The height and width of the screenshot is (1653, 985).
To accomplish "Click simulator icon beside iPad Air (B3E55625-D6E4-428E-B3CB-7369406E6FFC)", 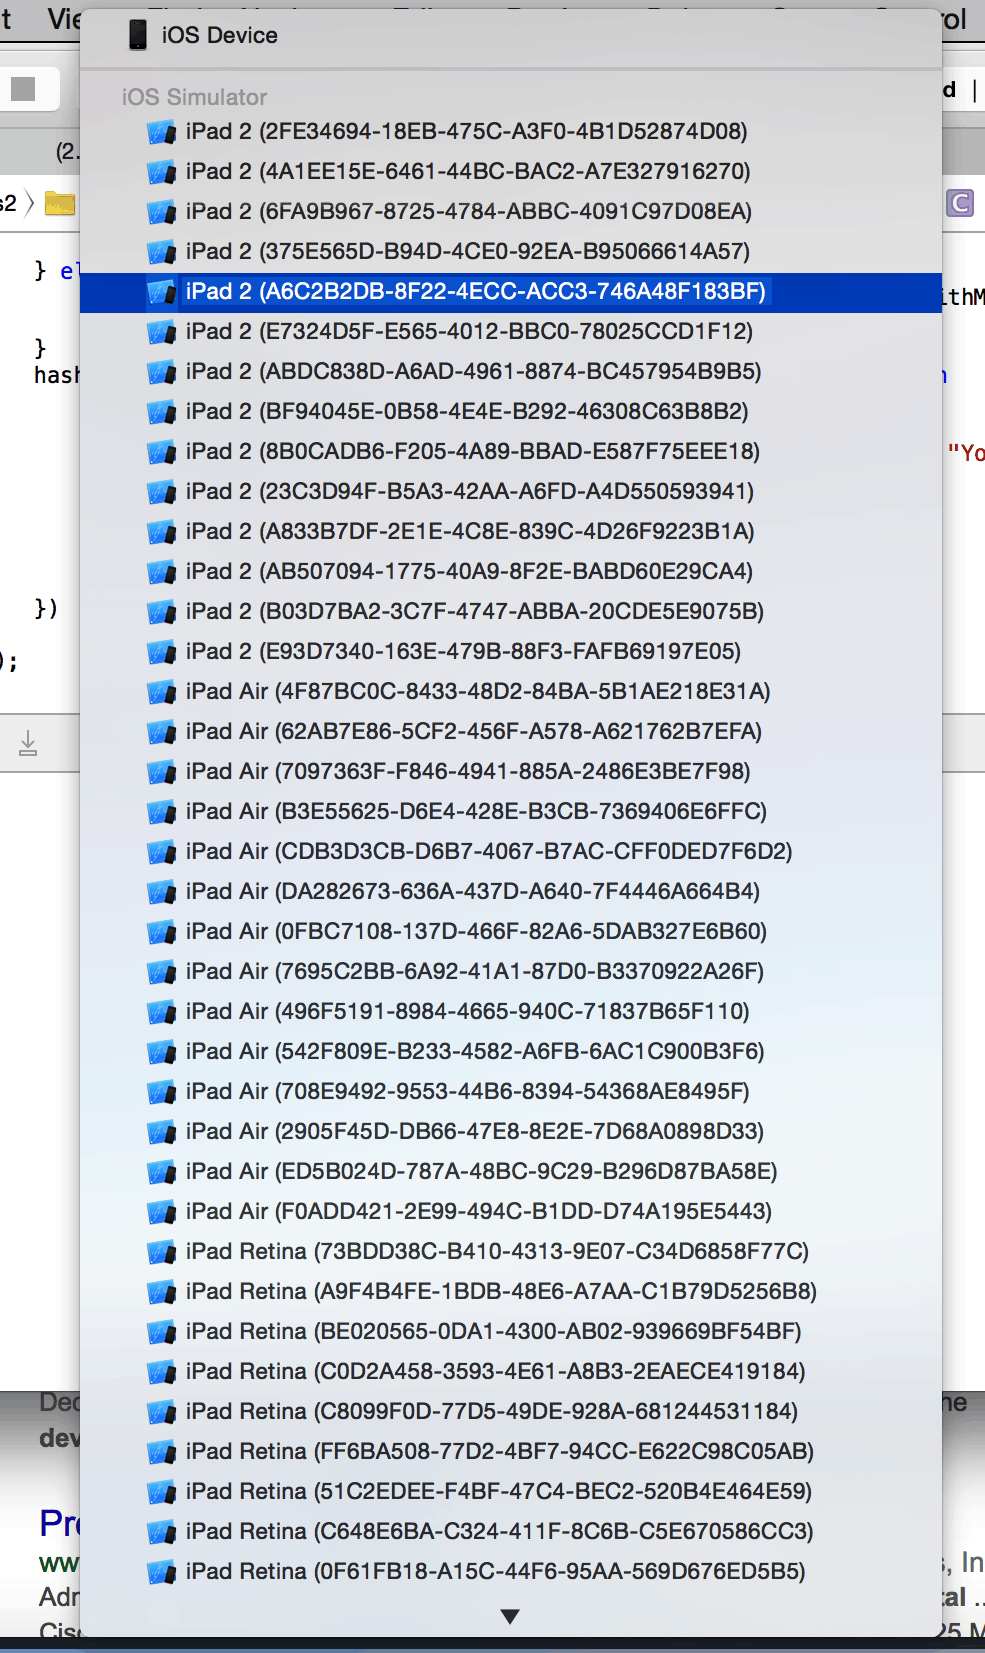I will [162, 812].
